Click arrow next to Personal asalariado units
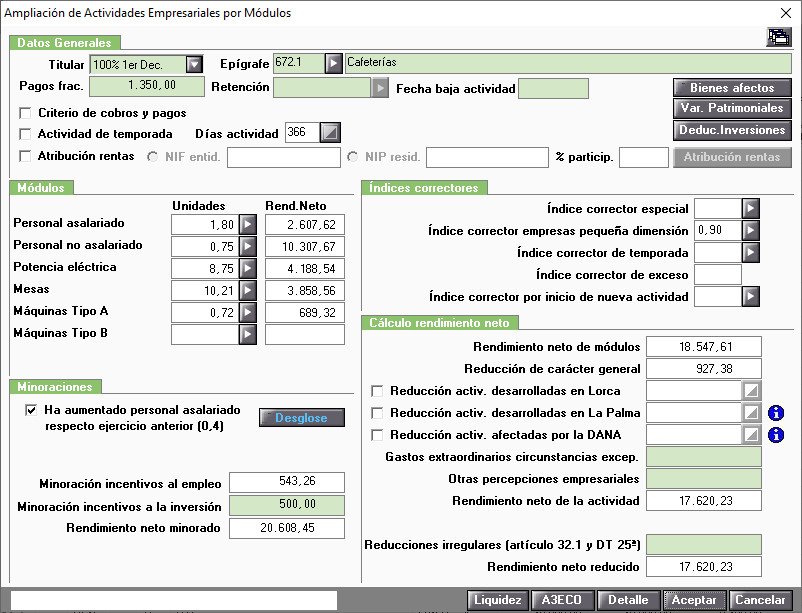 [248, 225]
